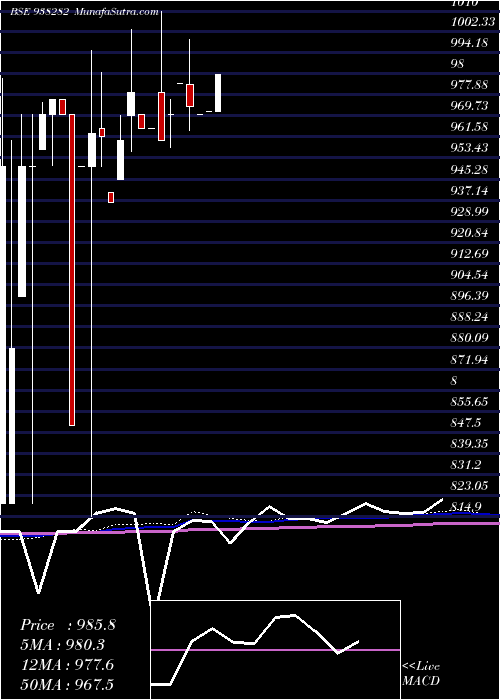Click the 1002.33 price axis label
500x700 pixels.
[472, 22]
